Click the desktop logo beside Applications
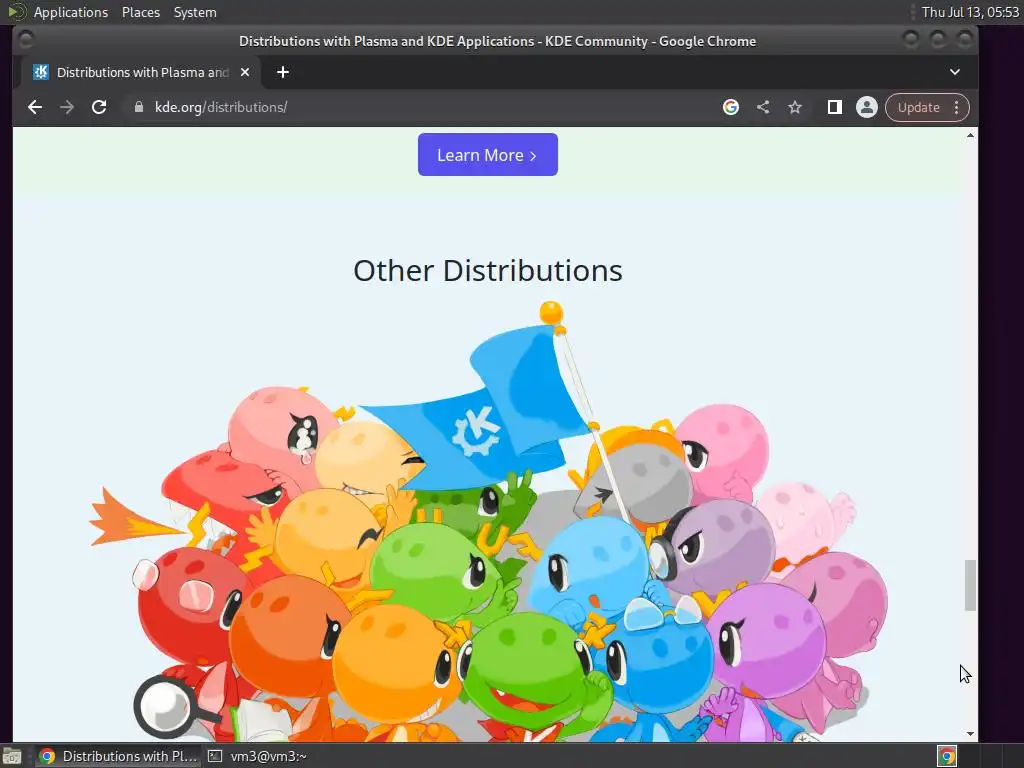Image resolution: width=1024 pixels, height=768 pixels. [x=17, y=12]
